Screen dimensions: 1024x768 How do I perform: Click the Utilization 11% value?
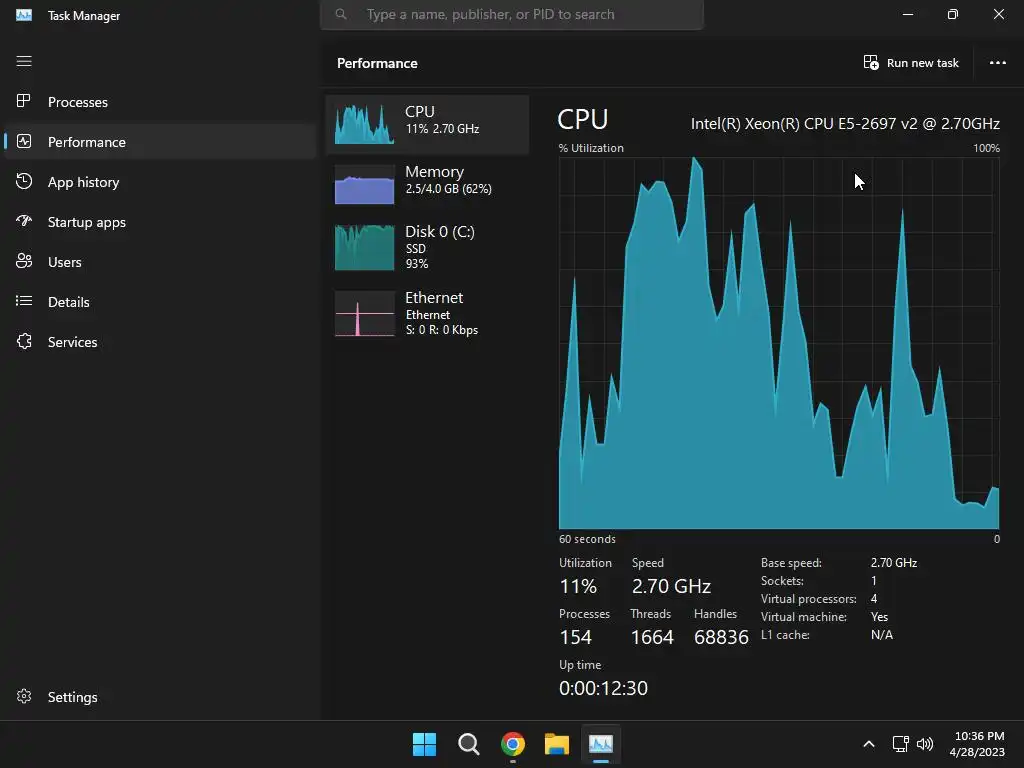(x=578, y=586)
